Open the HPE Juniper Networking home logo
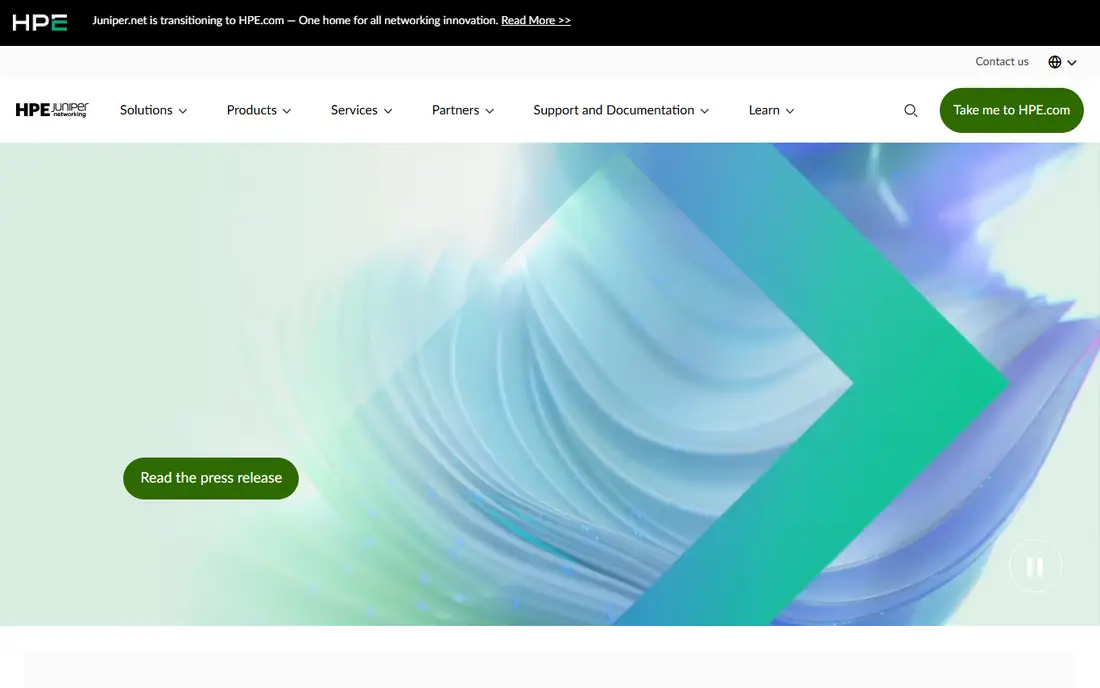This screenshot has height=688, width=1100. tap(52, 109)
